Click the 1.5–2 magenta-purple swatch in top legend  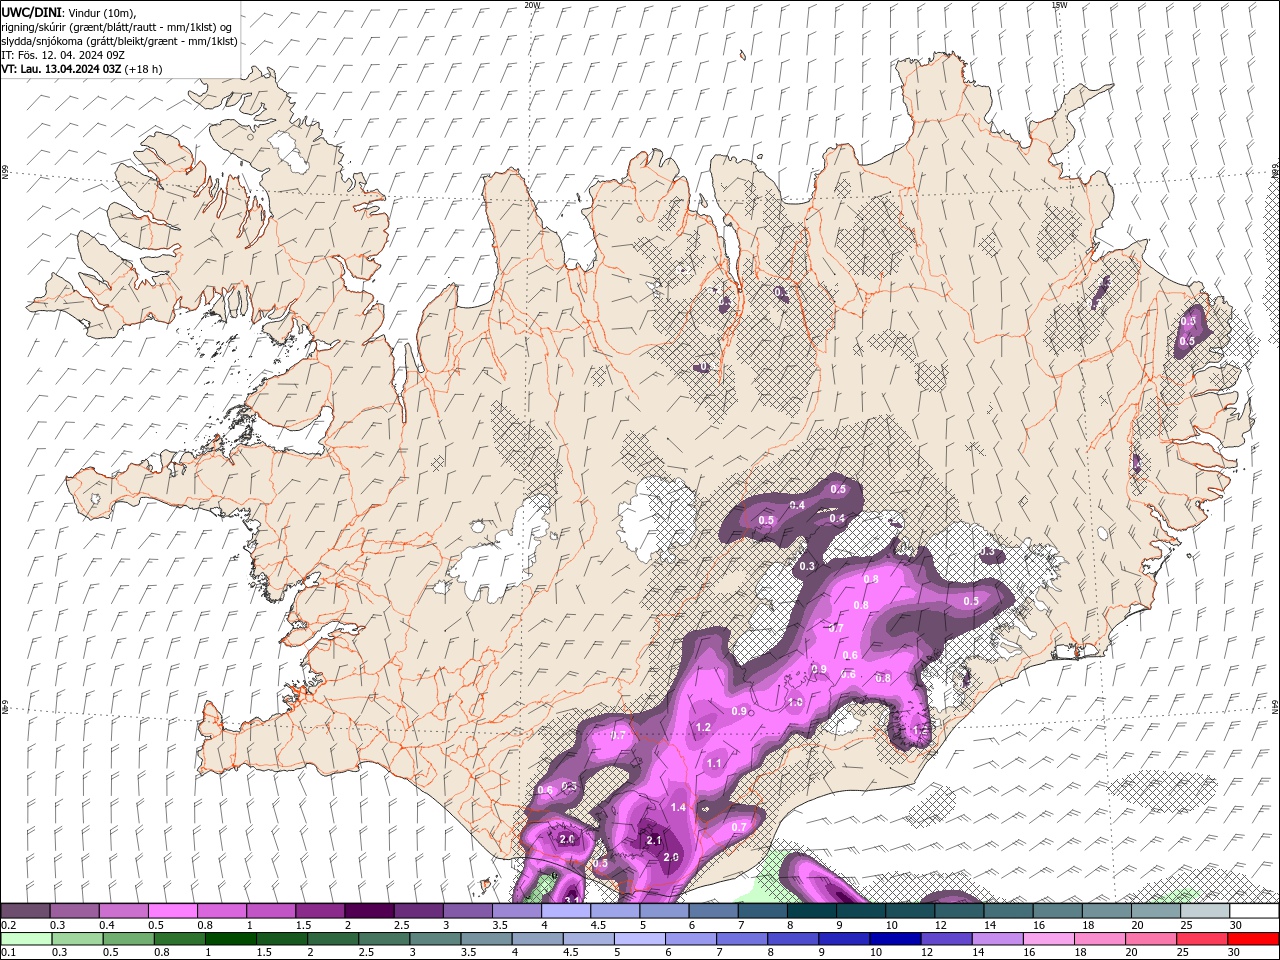point(320,911)
